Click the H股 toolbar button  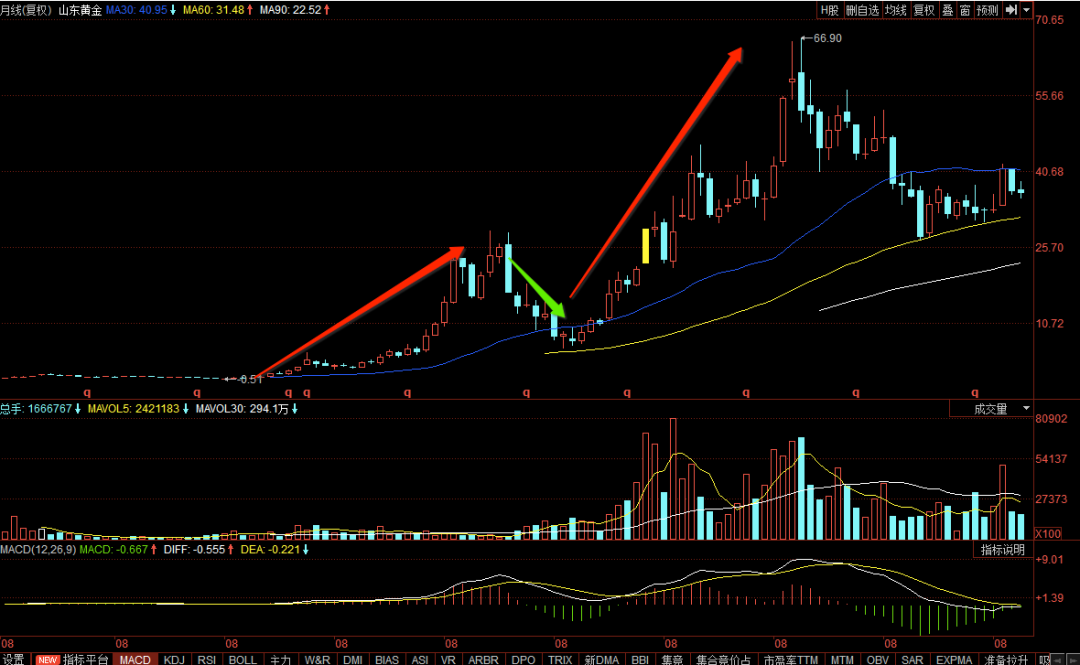coord(829,10)
